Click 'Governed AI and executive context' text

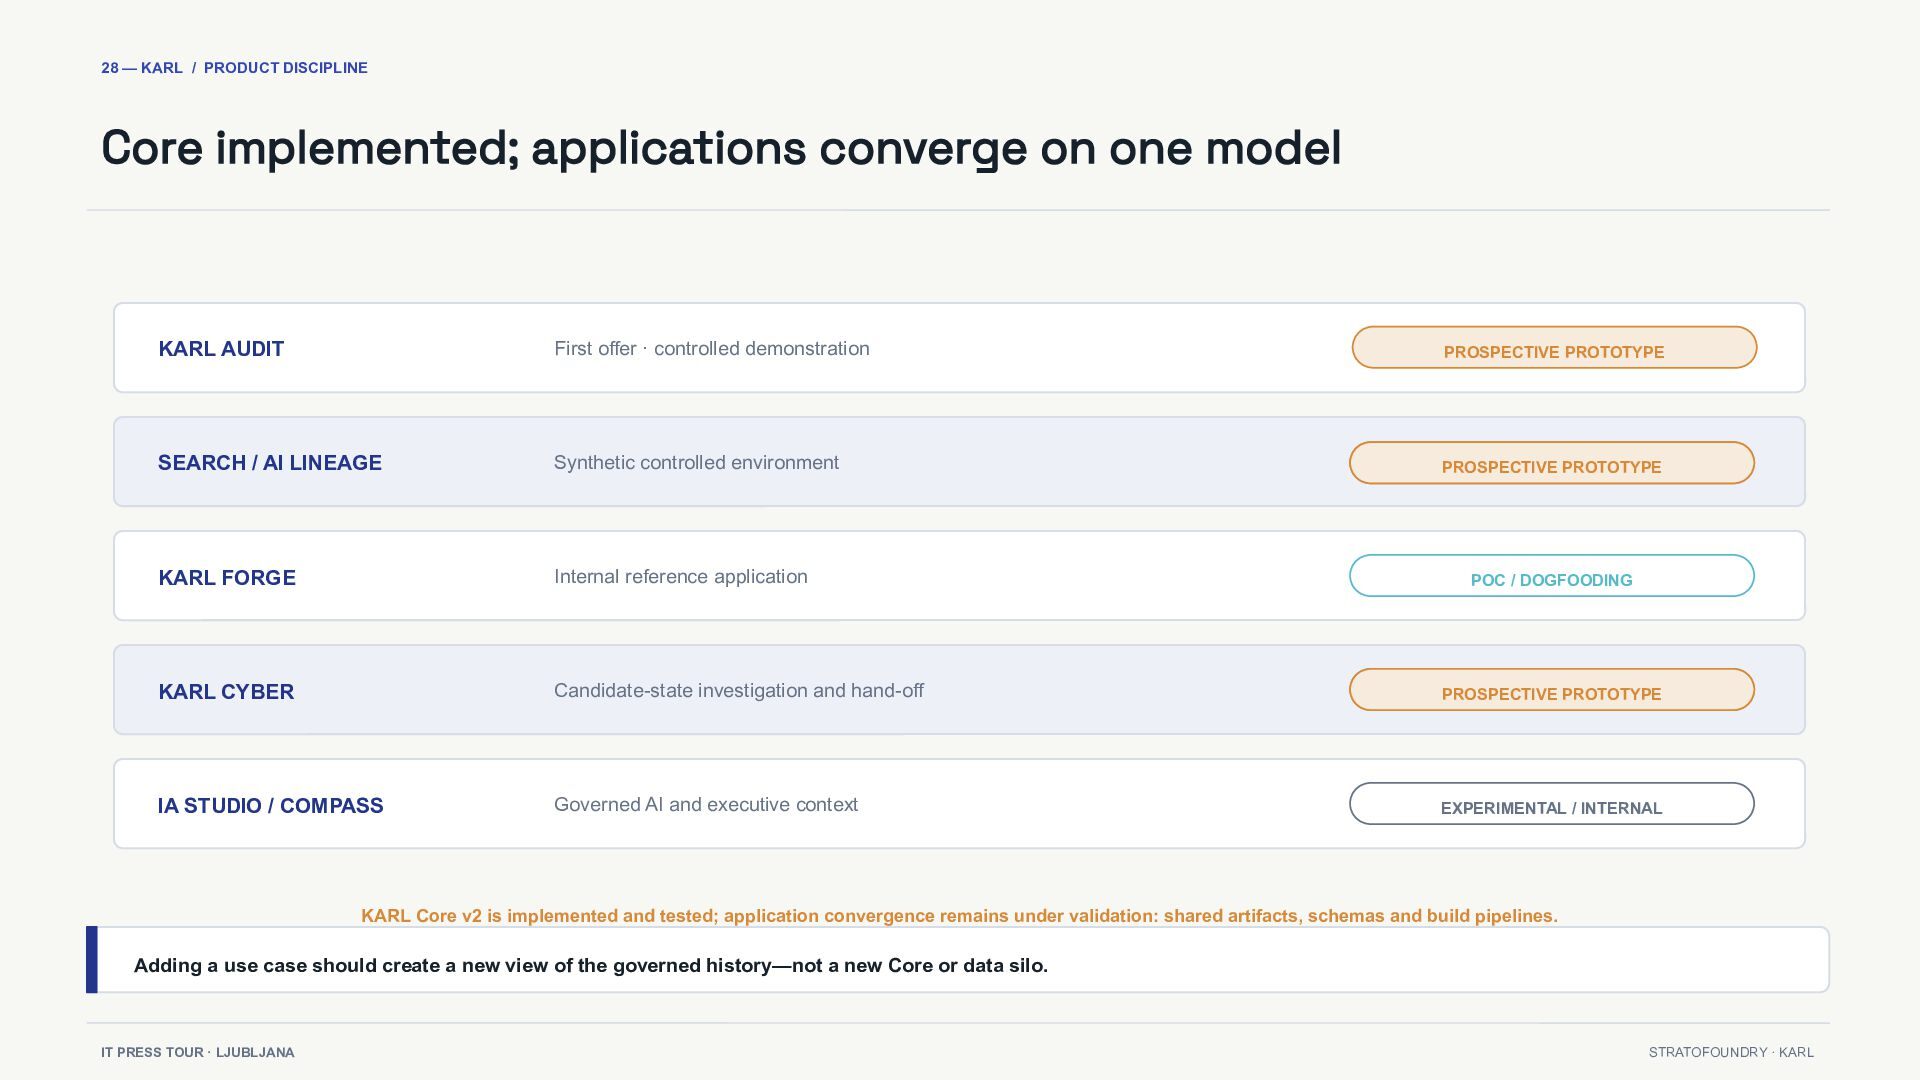tap(706, 805)
